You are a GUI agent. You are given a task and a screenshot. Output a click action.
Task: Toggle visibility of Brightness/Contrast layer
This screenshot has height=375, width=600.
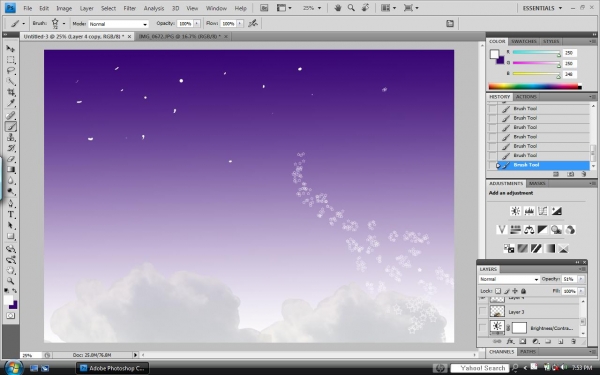point(483,328)
